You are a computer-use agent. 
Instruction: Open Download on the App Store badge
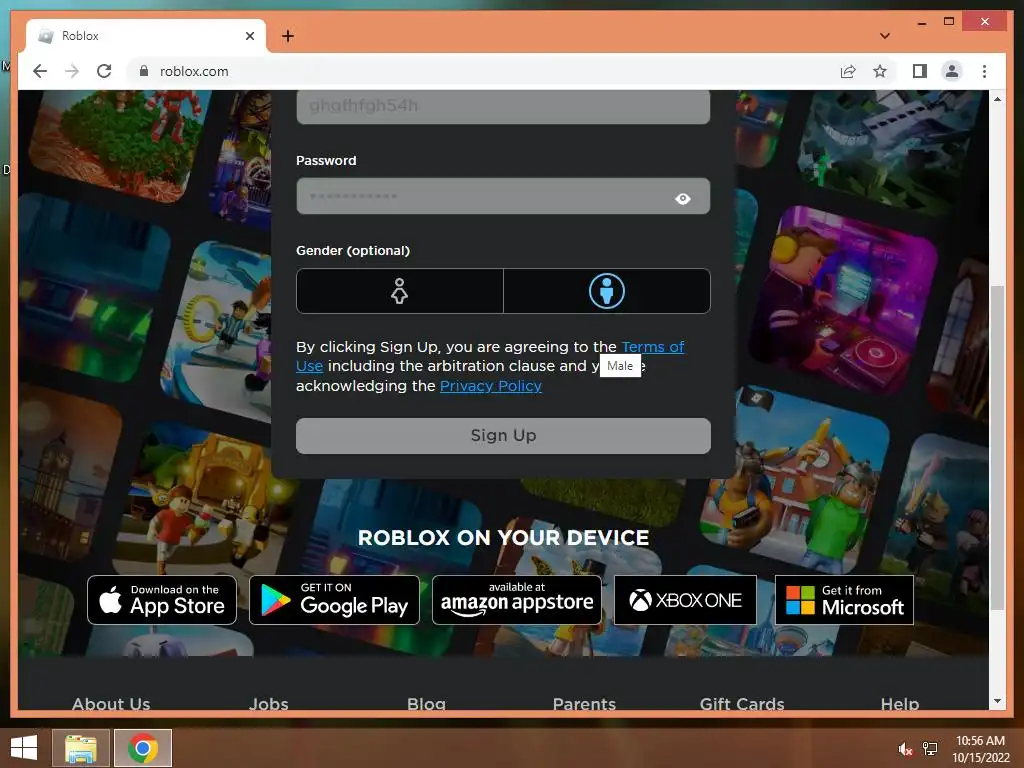click(x=162, y=600)
